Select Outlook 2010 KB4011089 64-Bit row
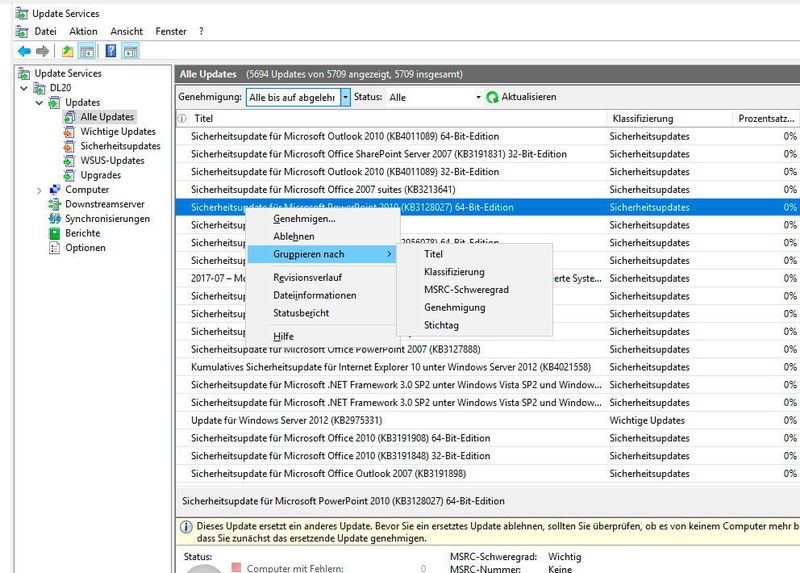The height and width of the screenshot is (573, 800). (x=488, y=136)
